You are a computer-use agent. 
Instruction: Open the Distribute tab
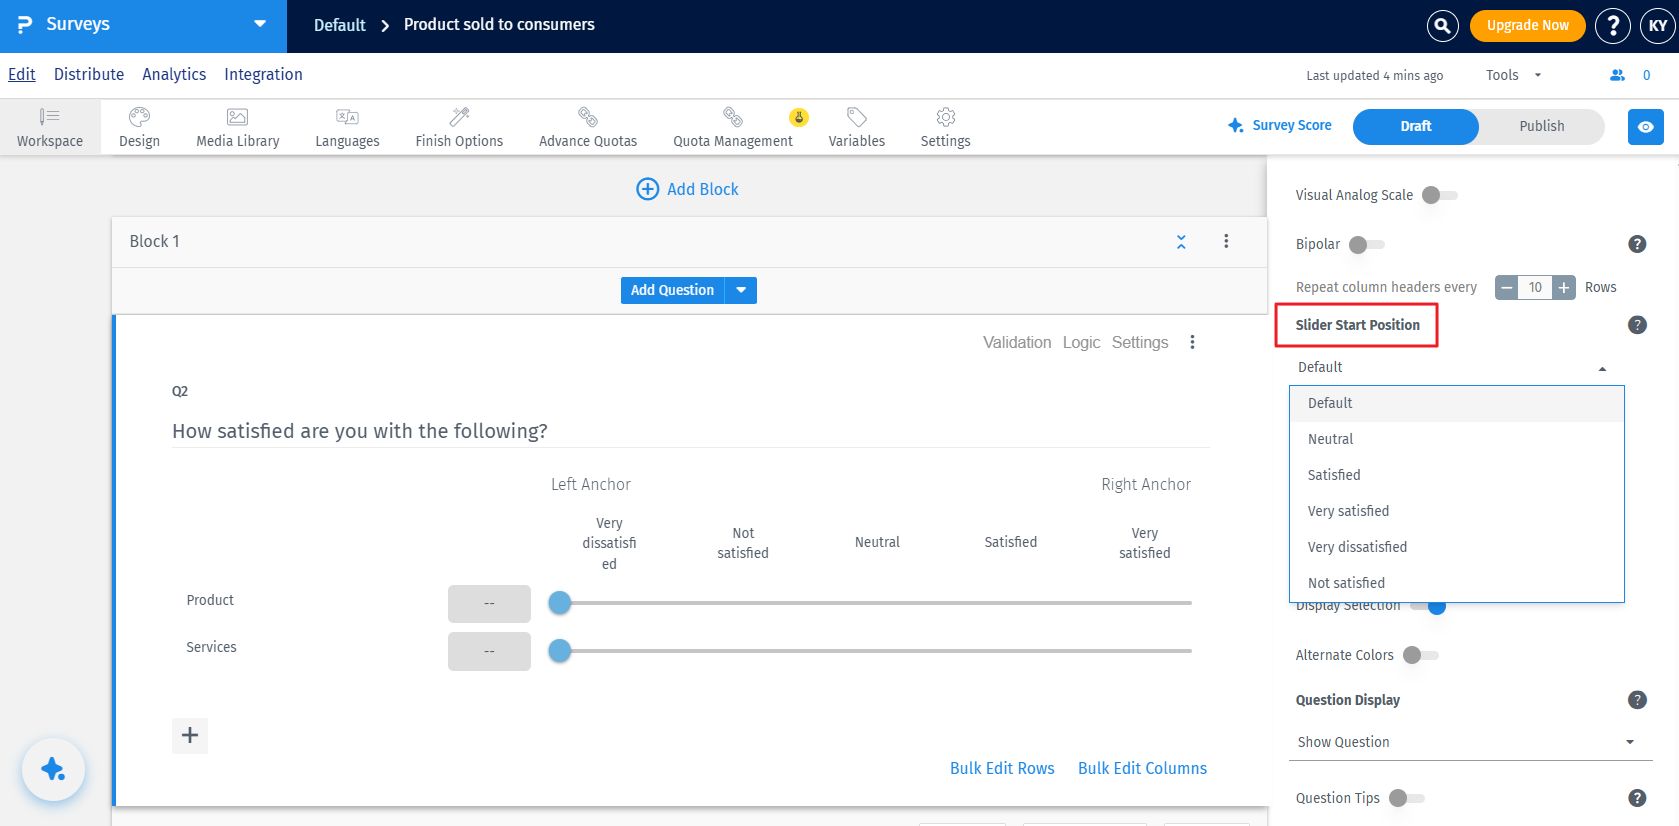tap(89, 75)
